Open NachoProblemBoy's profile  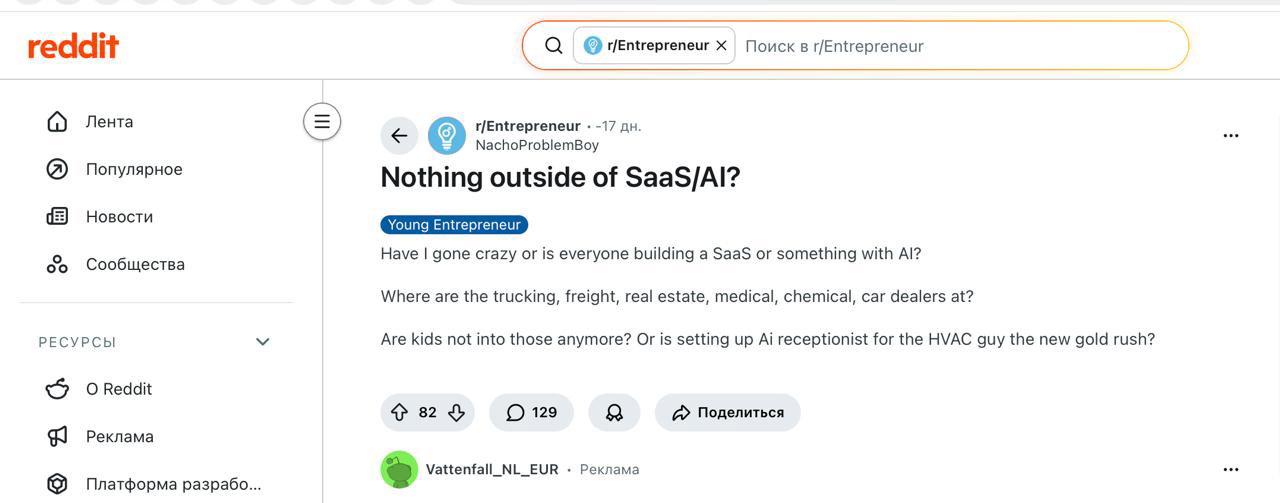click(537, 145)
